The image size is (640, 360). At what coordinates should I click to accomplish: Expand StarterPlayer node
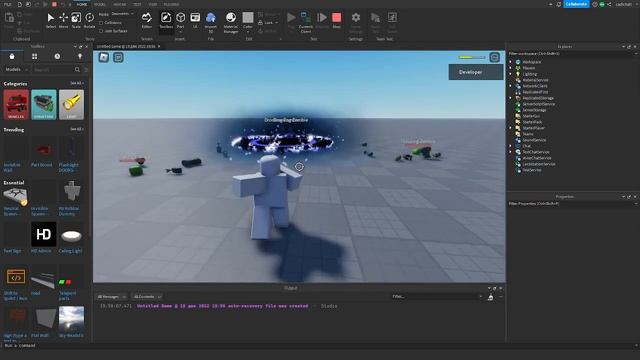click(510, 128)
